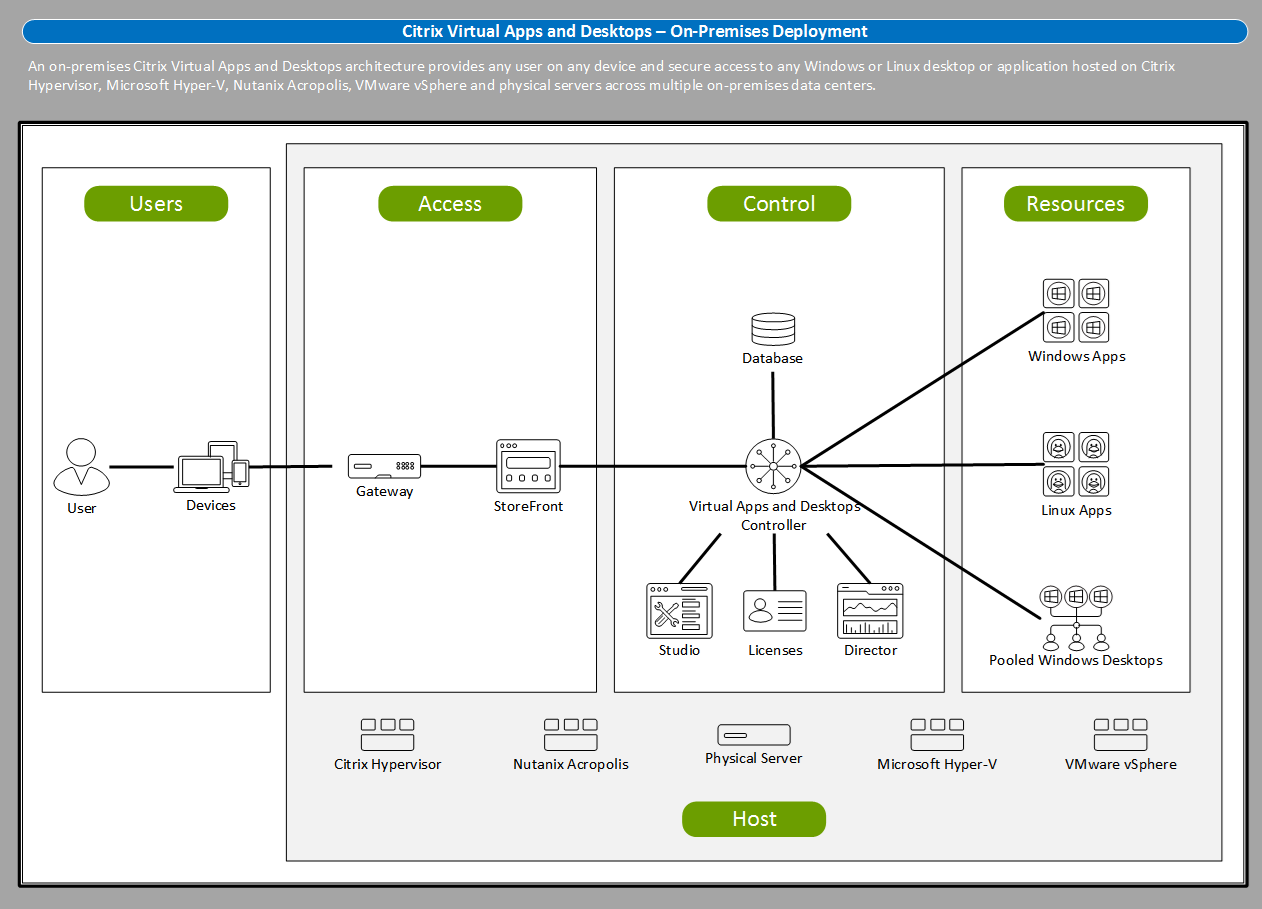1262x909 pixels.
Task: Select the Pooled Windows Desktops icon
Action: [x=1076, y=618]
